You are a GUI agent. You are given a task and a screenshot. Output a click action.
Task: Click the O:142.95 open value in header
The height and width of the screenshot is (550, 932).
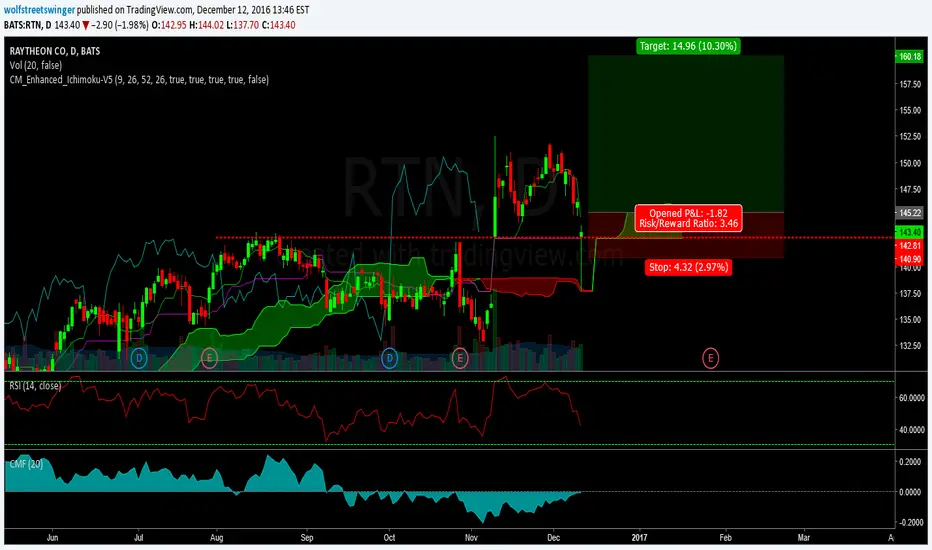coord(169,25)
